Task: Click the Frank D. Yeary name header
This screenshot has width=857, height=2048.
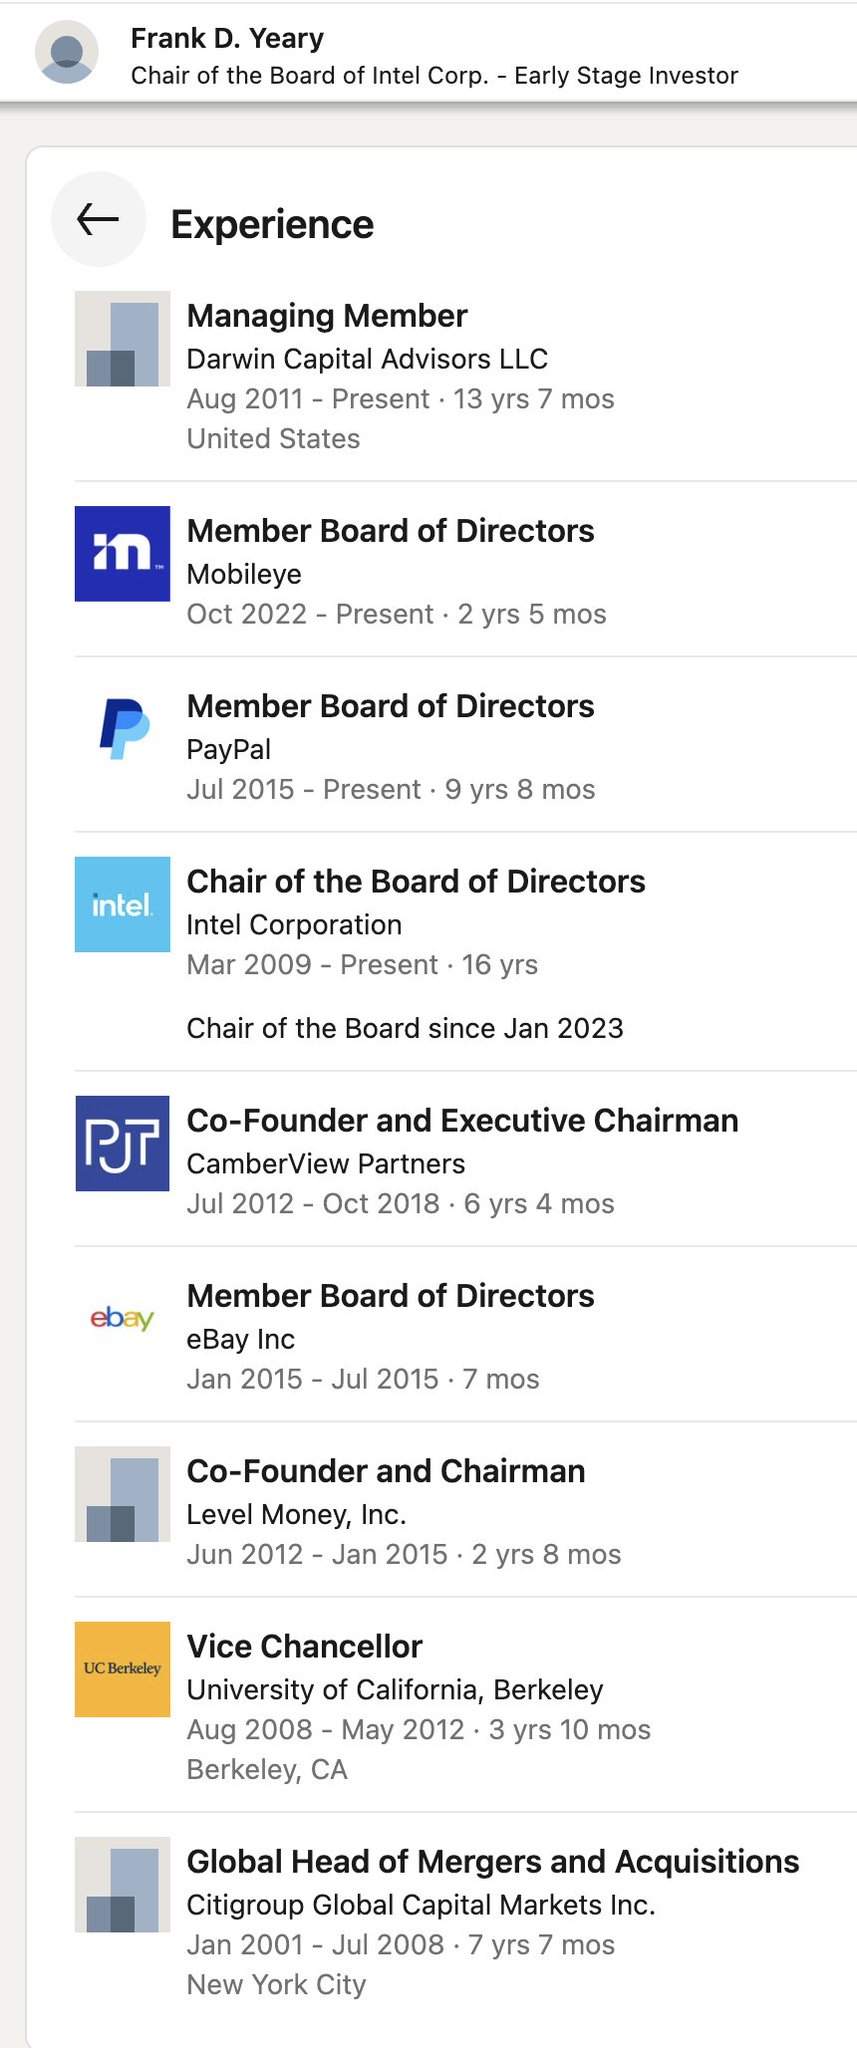Action: pyautogui.click(x=227, y=38)
